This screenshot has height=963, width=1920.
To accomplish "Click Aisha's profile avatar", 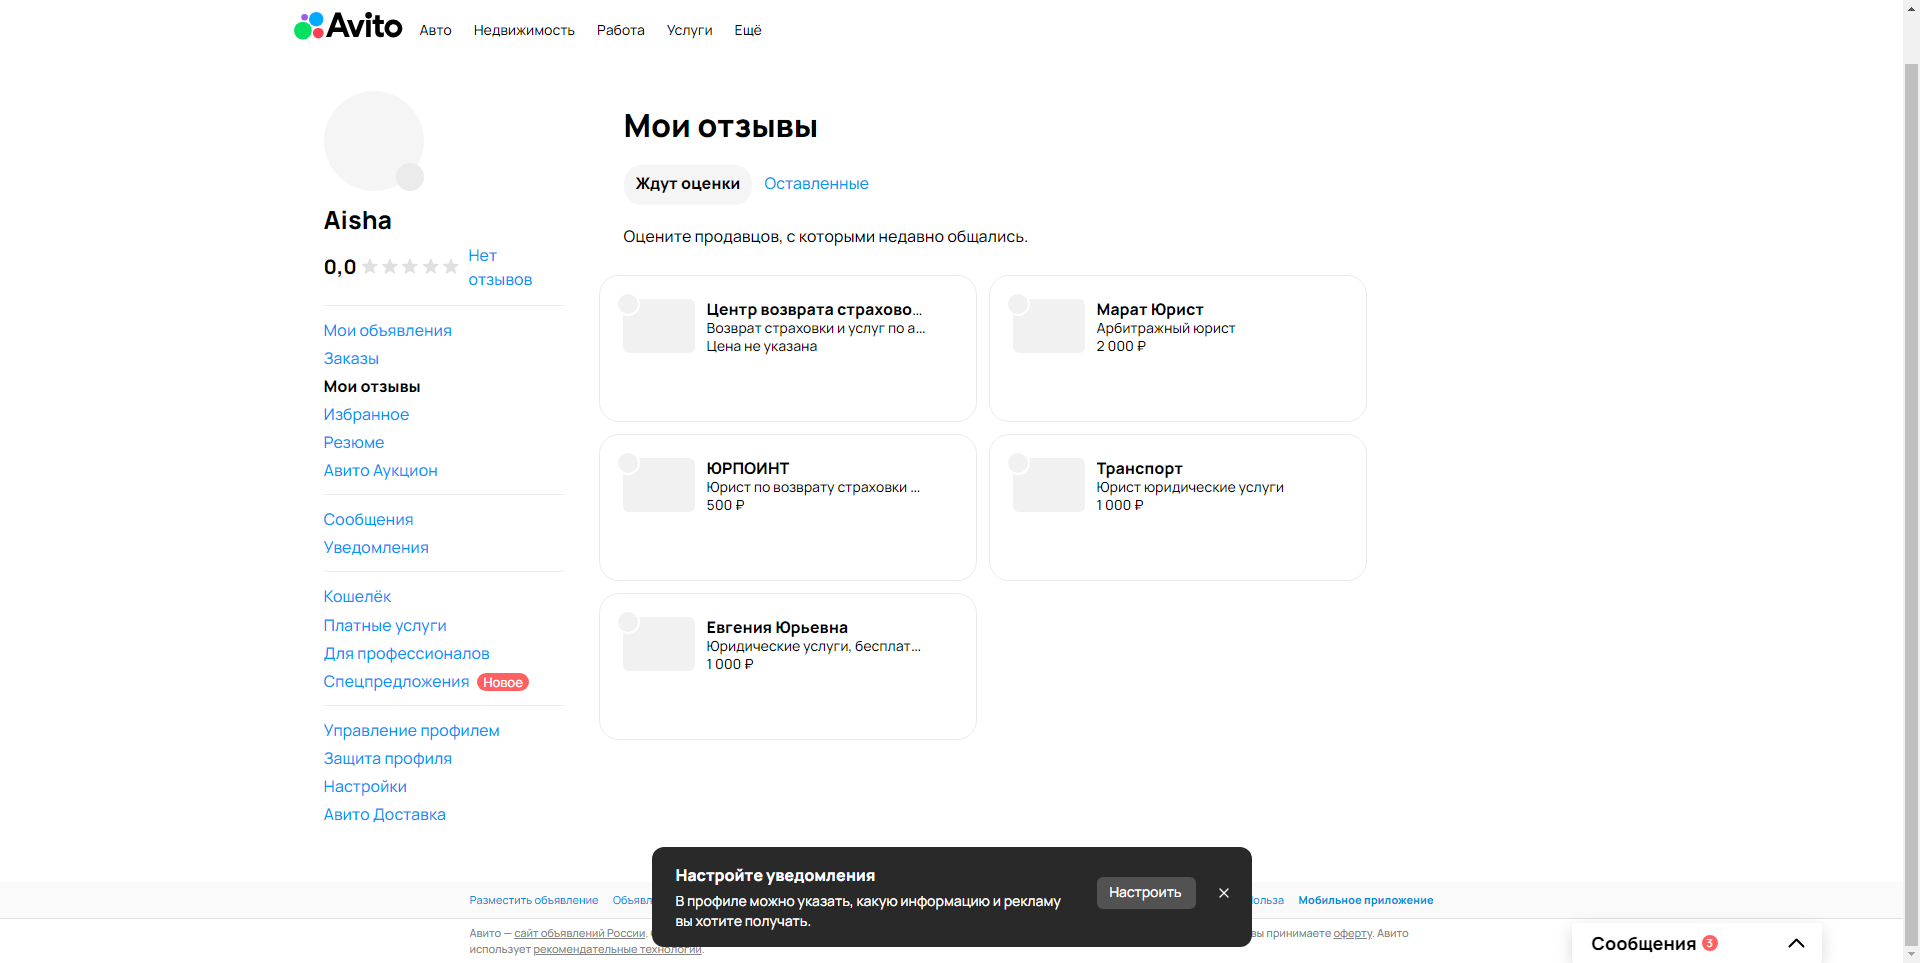I will tap(373, 141).
